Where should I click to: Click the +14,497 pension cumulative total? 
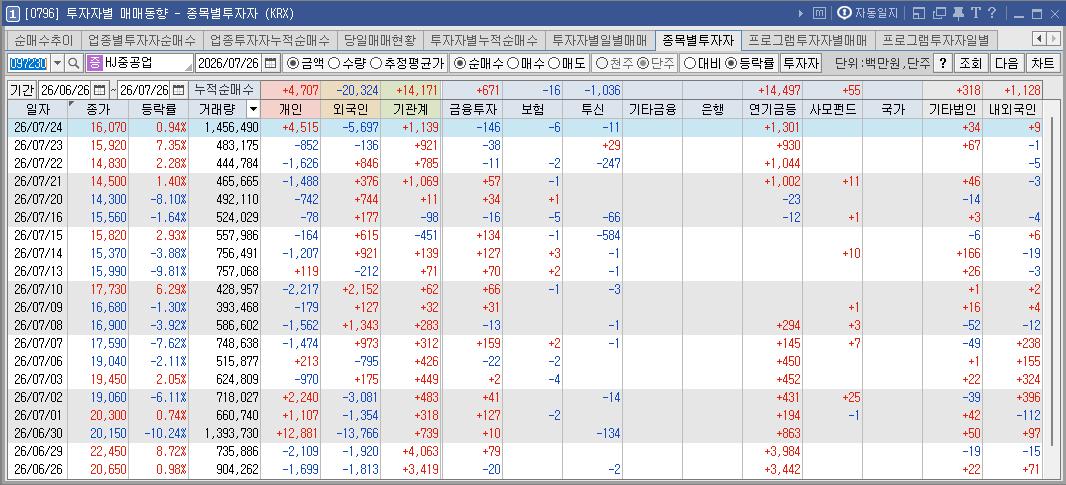(772, 90)
